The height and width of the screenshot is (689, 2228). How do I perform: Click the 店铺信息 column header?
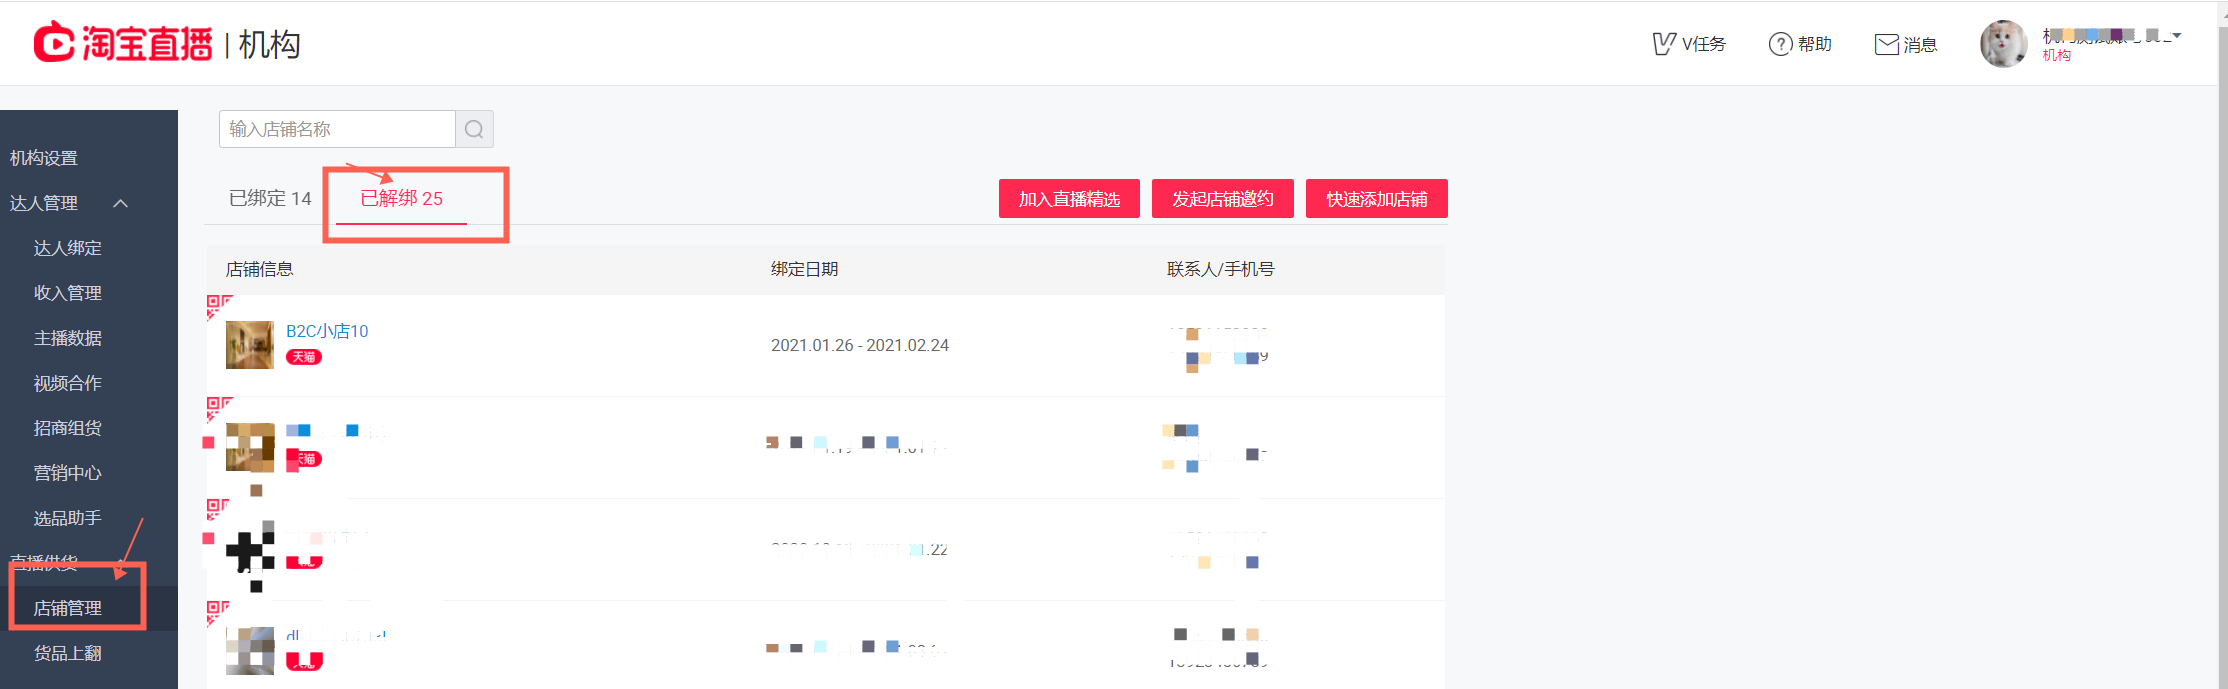260,269
